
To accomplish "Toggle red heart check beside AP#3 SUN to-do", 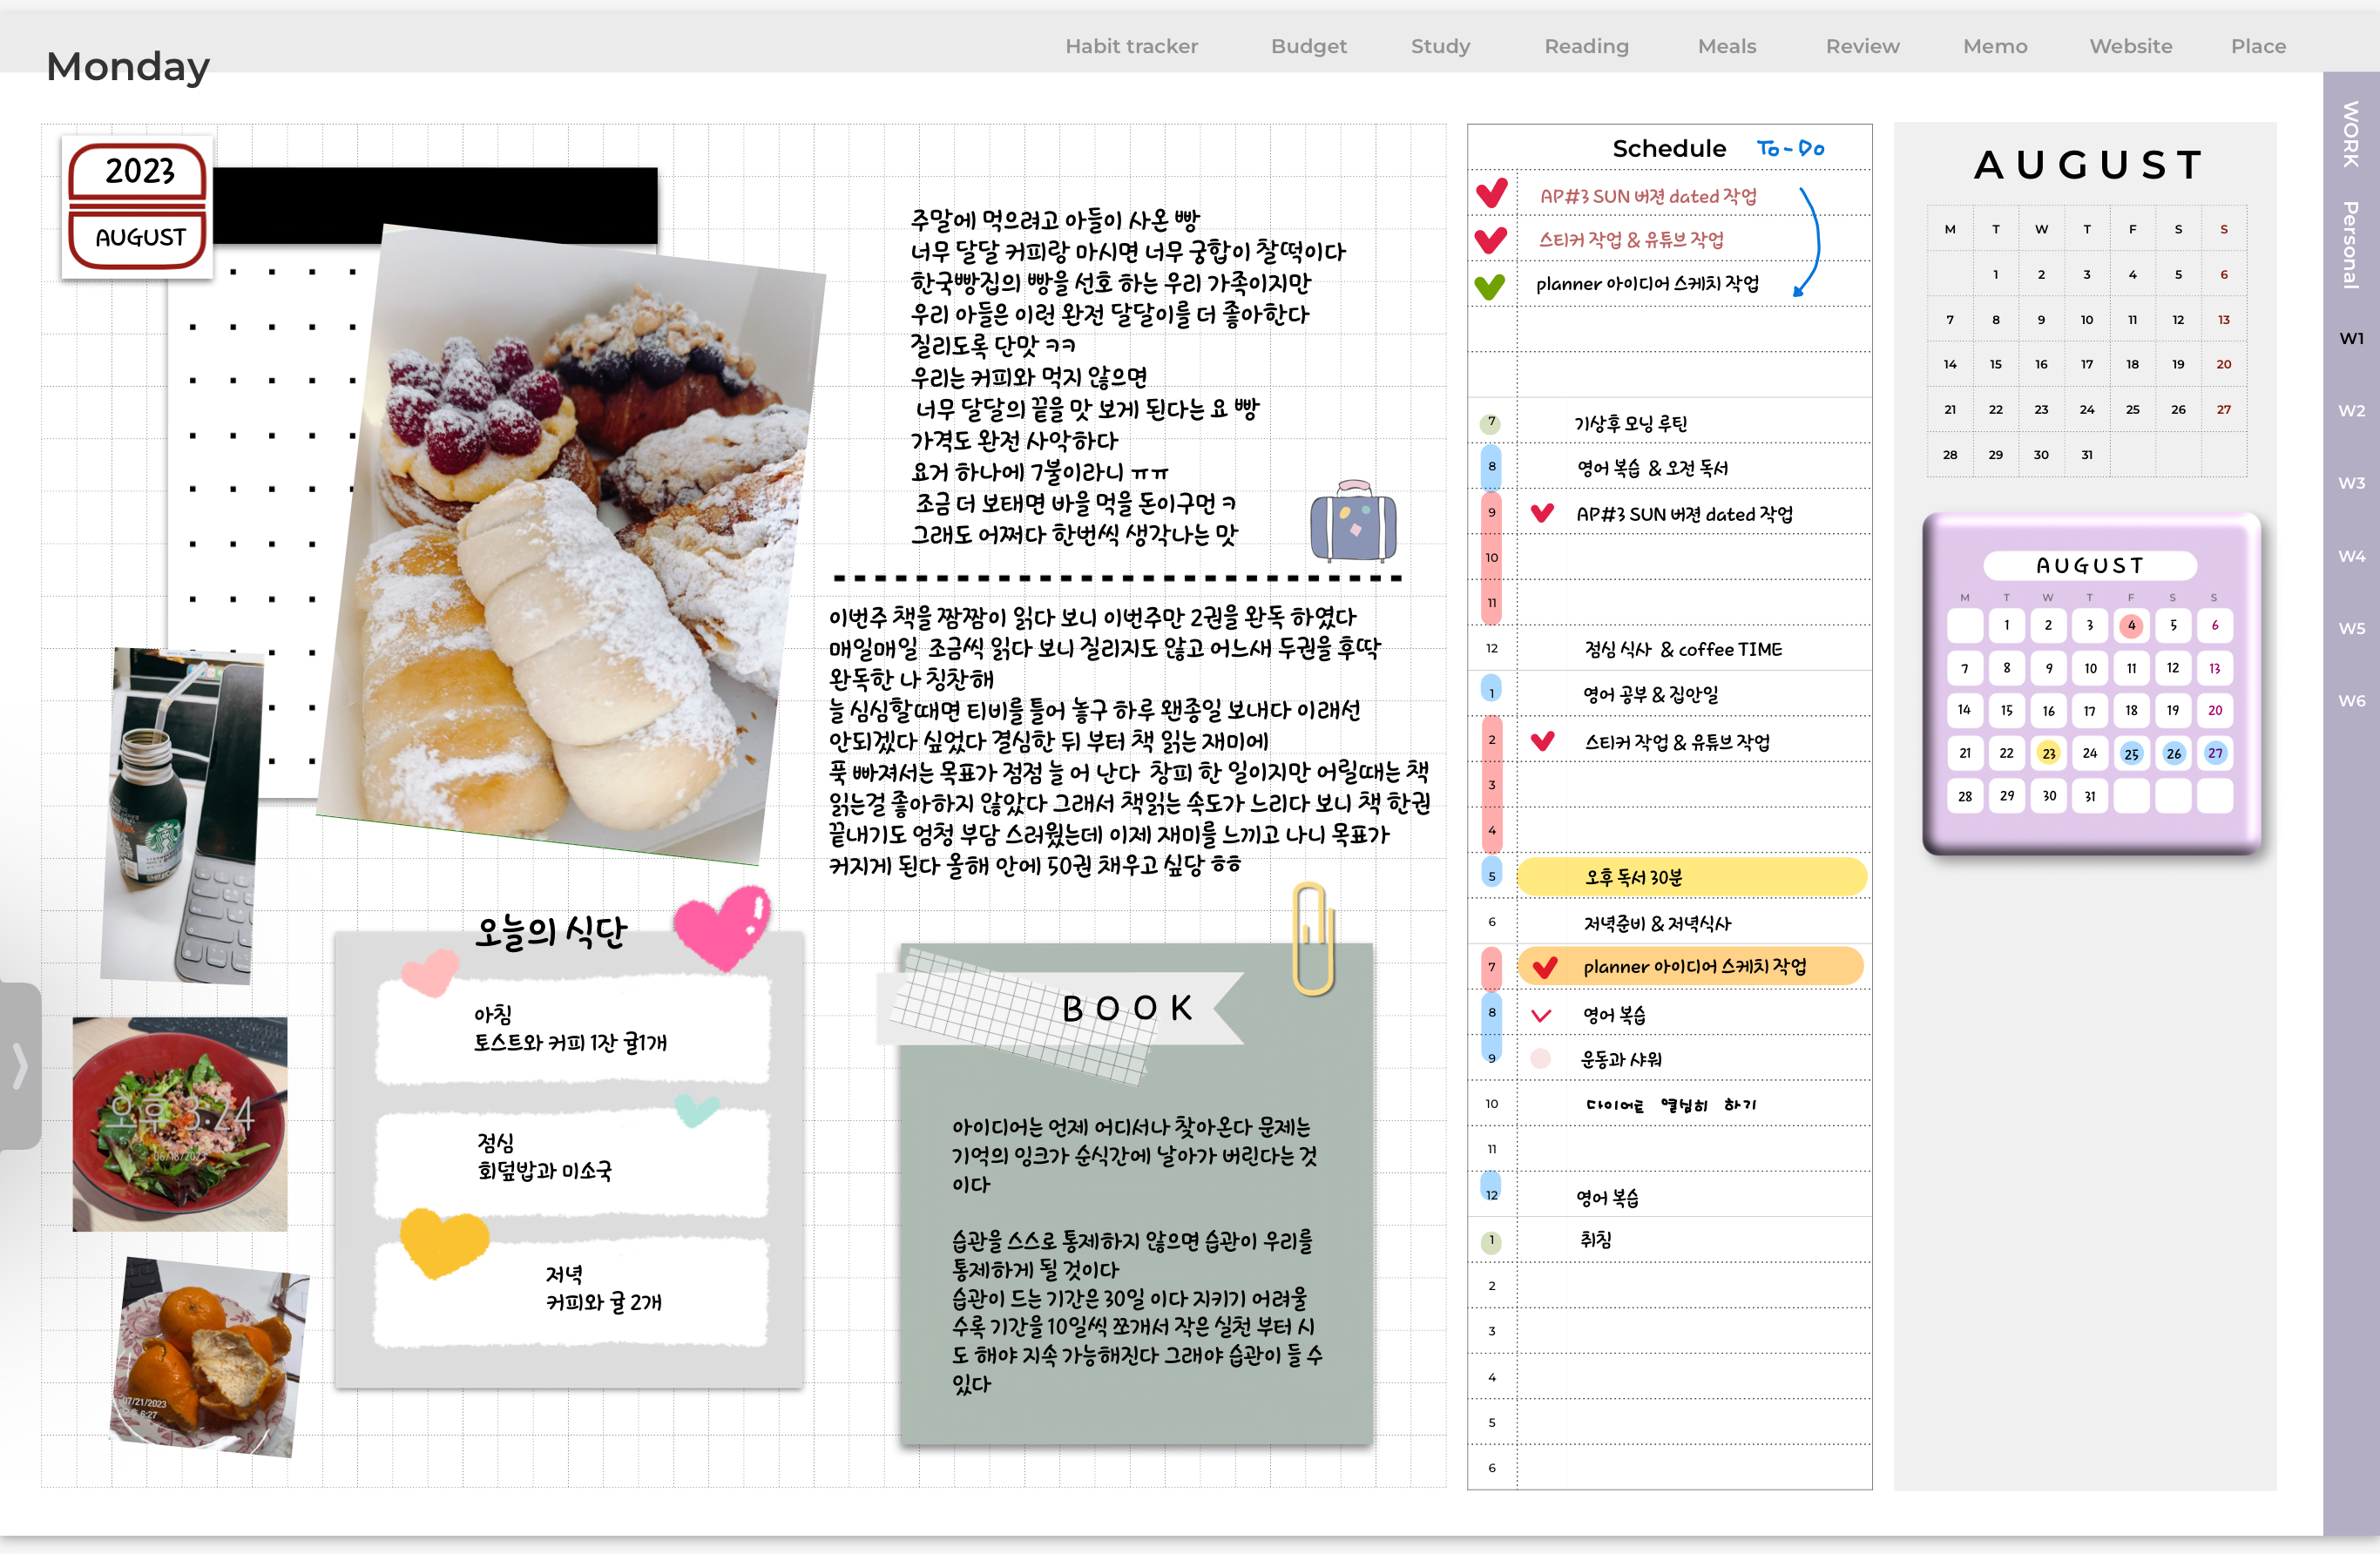I will point(1491,194).
